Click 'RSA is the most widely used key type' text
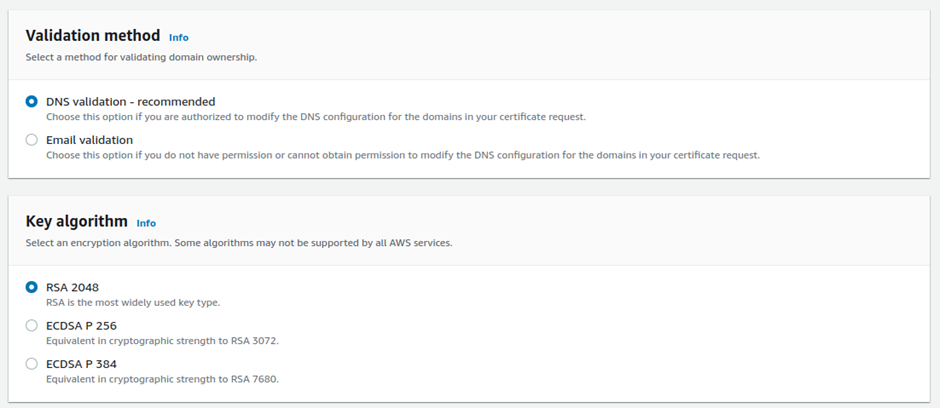 coord(133,303)
